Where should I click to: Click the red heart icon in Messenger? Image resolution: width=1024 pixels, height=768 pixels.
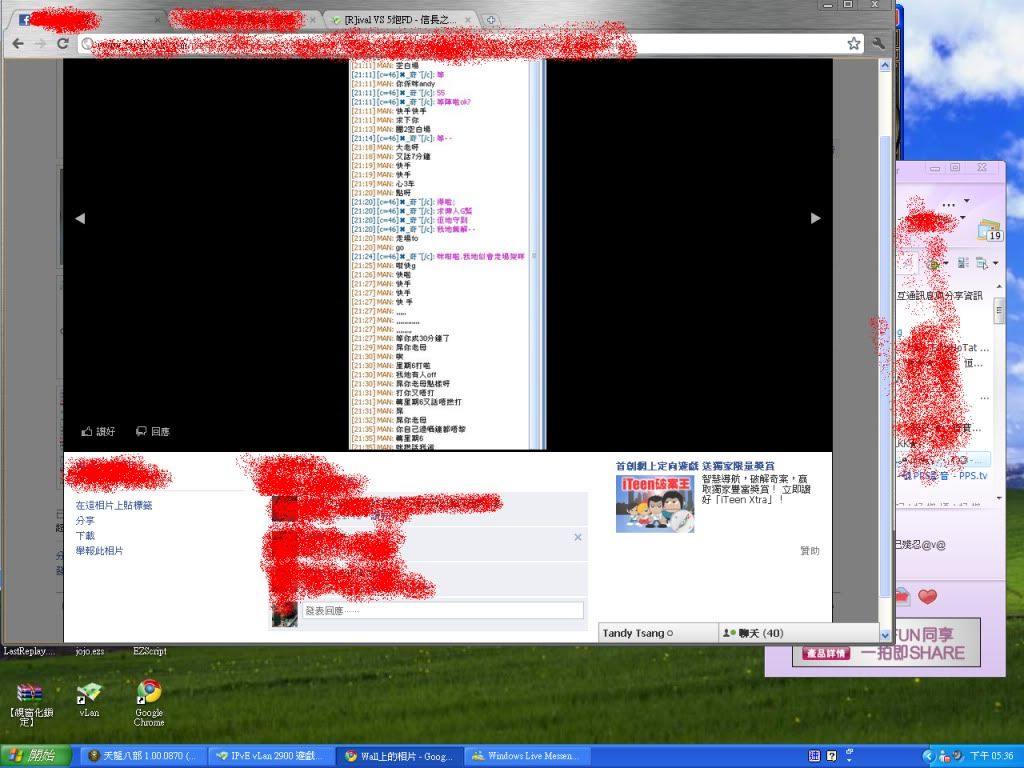[927, 597]
